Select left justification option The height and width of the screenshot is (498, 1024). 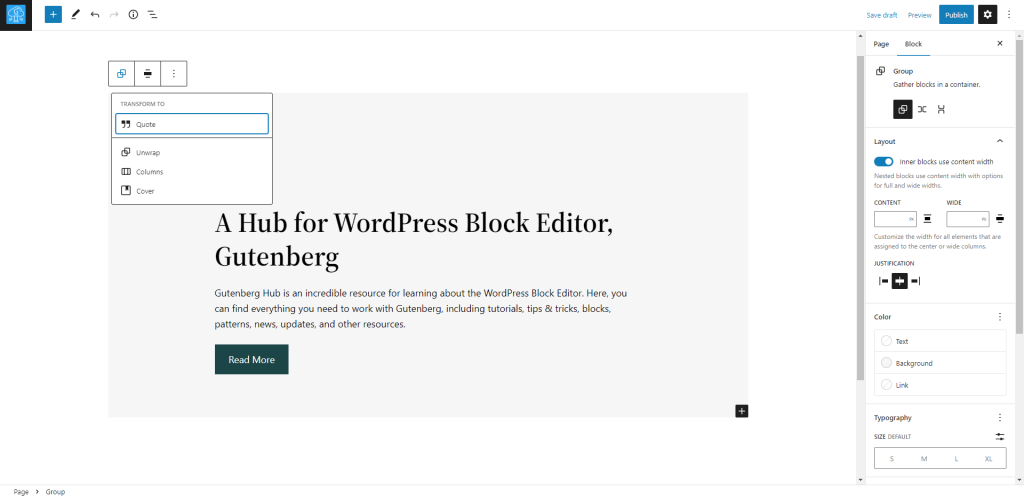(x=883, y=281)
